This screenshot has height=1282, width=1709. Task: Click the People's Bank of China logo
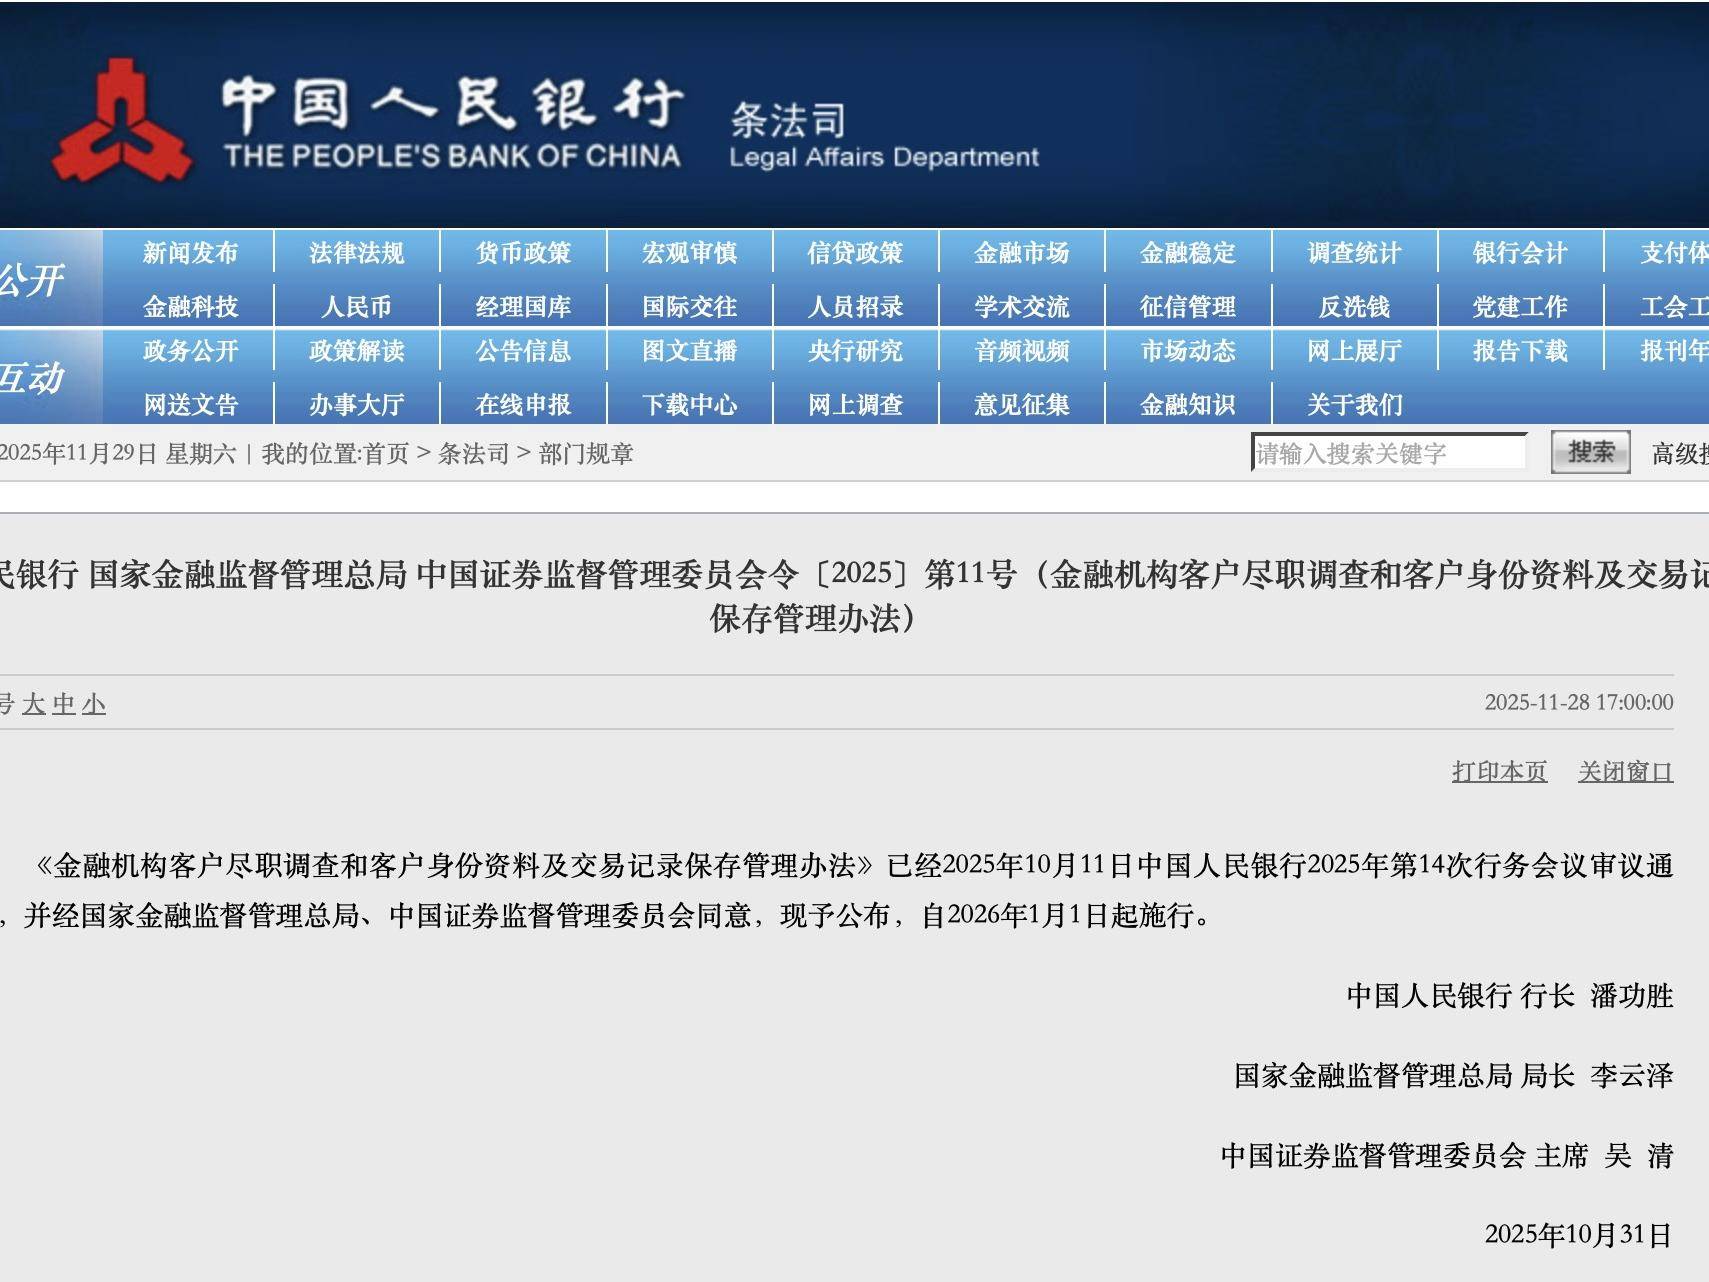point(122,120)
